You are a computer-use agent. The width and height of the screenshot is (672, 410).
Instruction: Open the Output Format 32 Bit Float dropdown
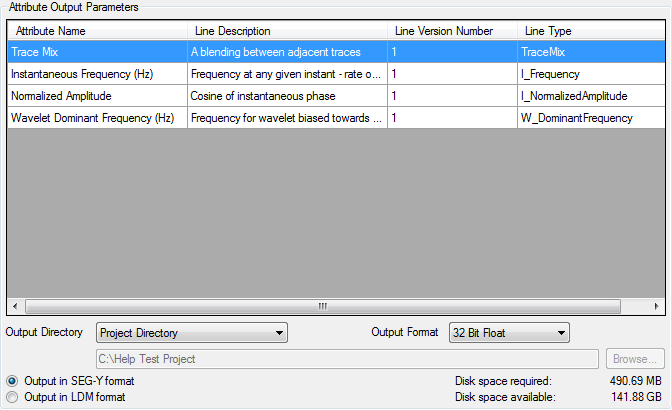pyautogui.click(x=509, y=333)
